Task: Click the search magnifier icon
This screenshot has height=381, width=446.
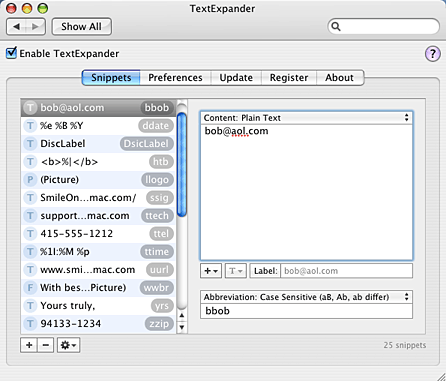Action: [336, 26]
